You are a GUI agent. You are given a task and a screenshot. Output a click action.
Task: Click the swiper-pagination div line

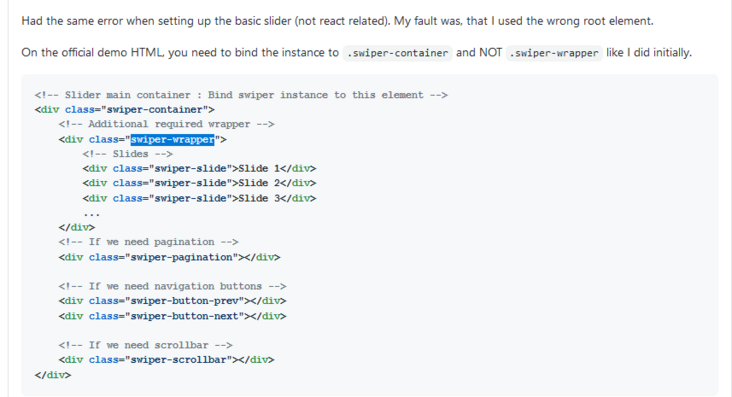169,257
